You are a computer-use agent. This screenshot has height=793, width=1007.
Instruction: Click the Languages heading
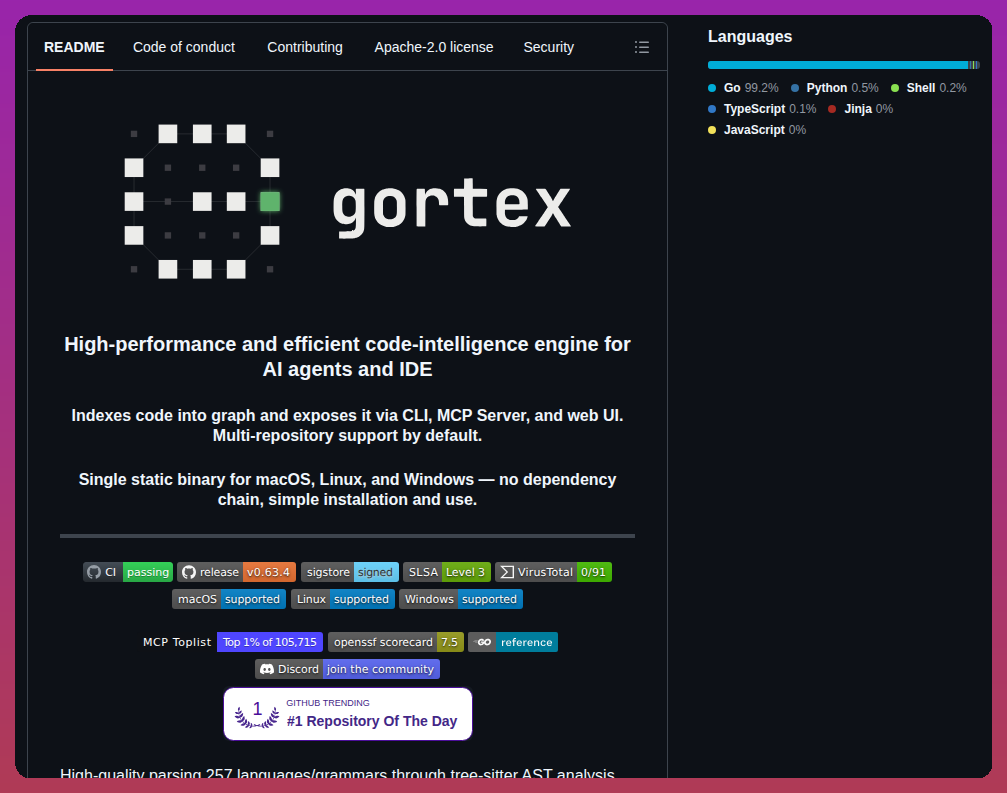pyautogui.click(x=749, y=37)
